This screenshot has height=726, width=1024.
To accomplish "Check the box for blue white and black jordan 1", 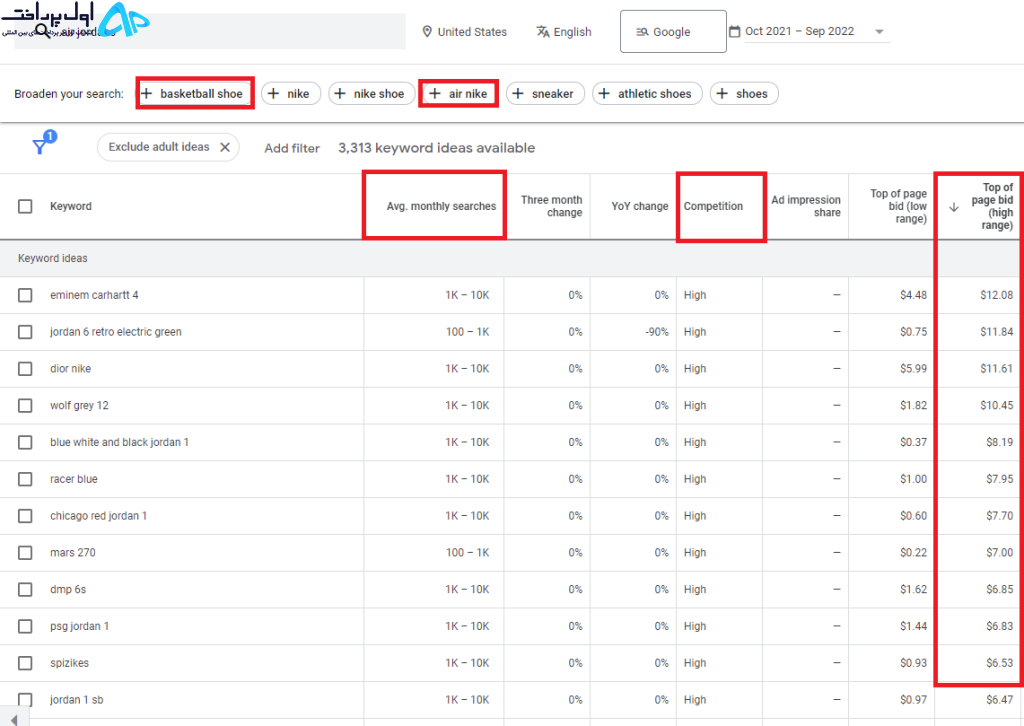I will (25, 442).
